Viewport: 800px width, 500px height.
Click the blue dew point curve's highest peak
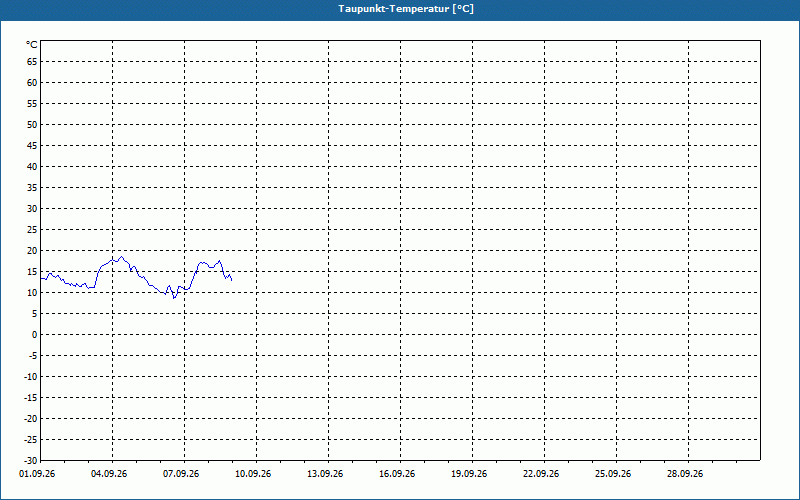tap(121, 257)
